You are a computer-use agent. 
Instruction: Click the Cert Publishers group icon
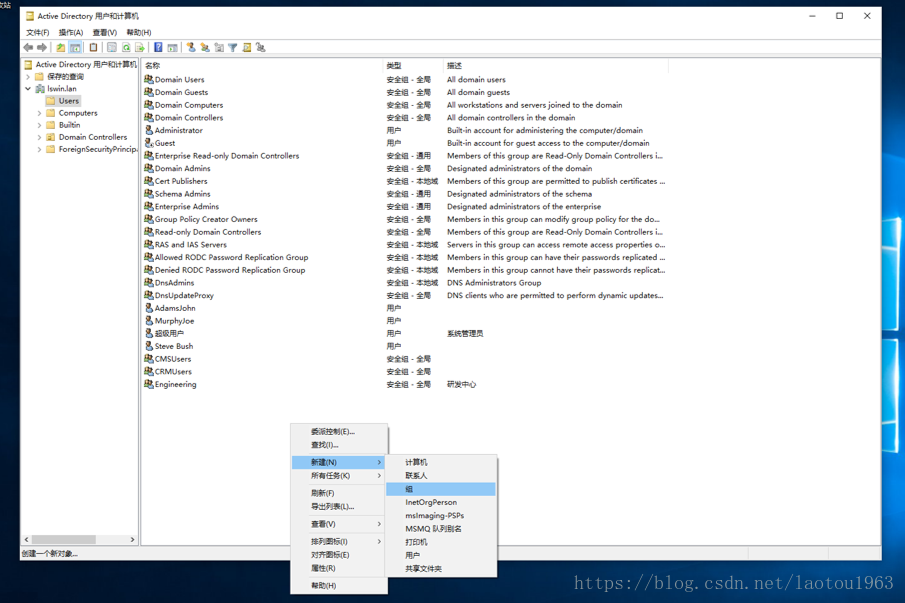click(149, 181)
